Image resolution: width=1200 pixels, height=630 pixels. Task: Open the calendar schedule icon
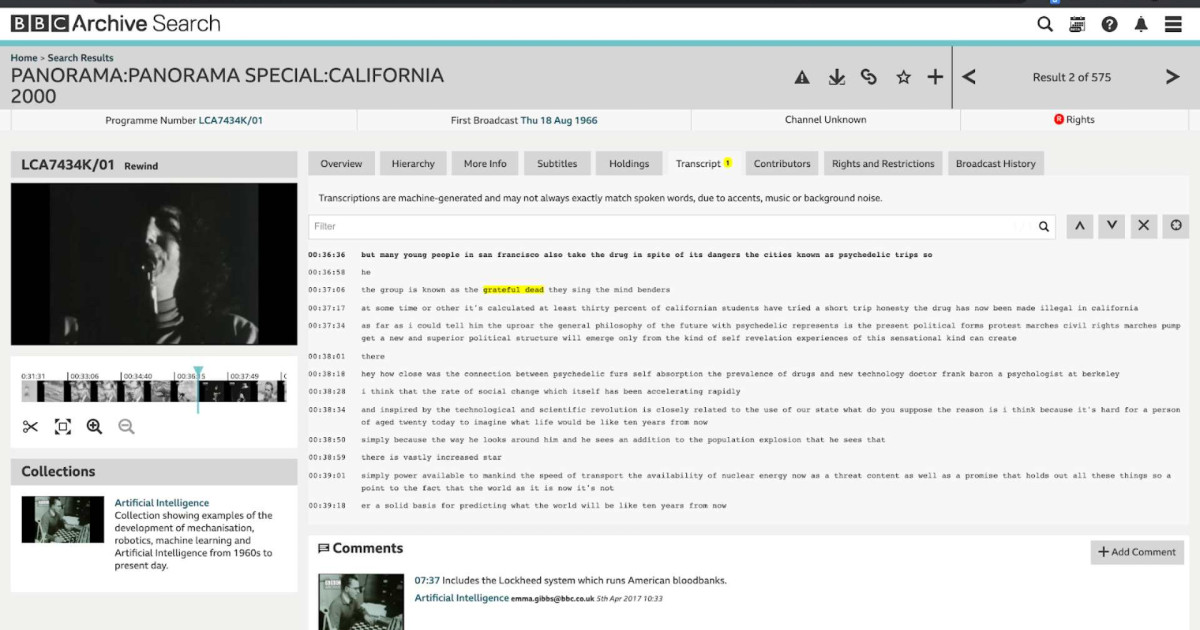(x=1077, y=24)
